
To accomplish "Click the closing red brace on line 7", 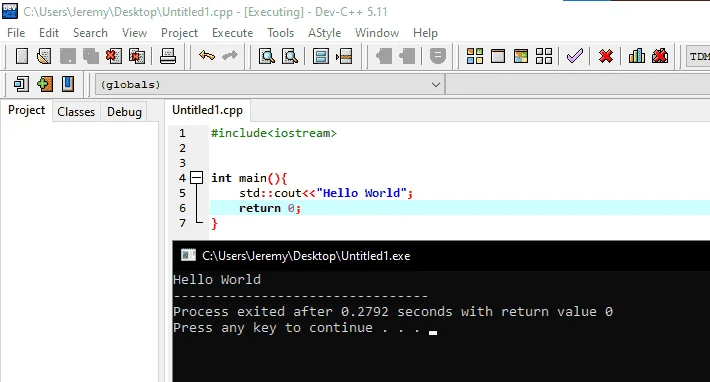I will pos(214,223).
